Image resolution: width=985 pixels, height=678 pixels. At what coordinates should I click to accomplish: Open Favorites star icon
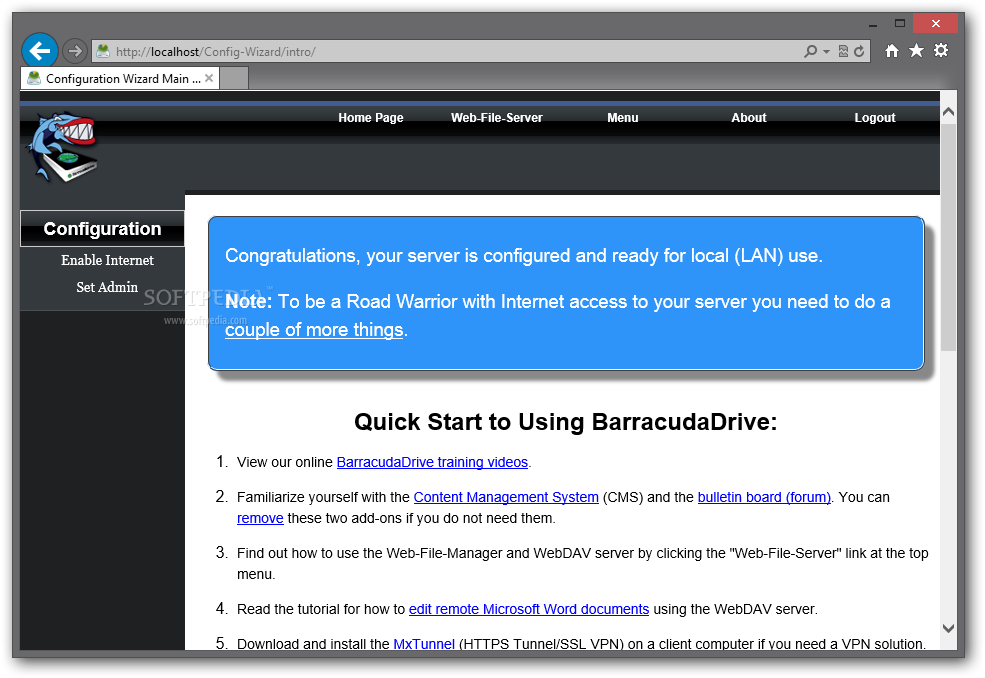[917, 50]
